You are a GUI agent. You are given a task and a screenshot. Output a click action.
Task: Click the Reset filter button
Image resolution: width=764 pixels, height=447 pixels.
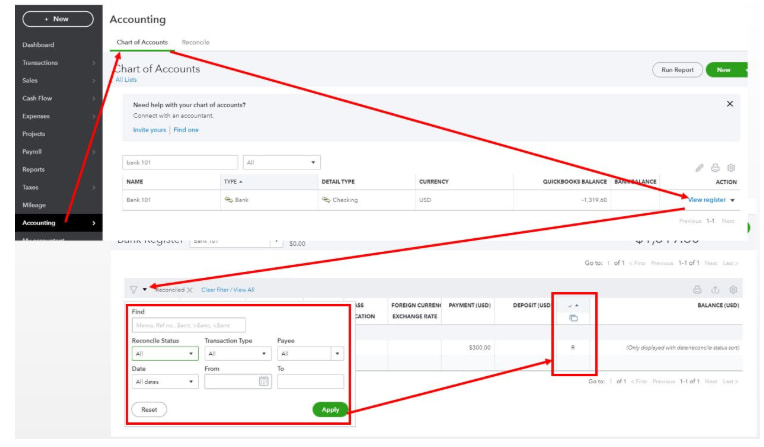pyautogui.click(x=149, y=410)
